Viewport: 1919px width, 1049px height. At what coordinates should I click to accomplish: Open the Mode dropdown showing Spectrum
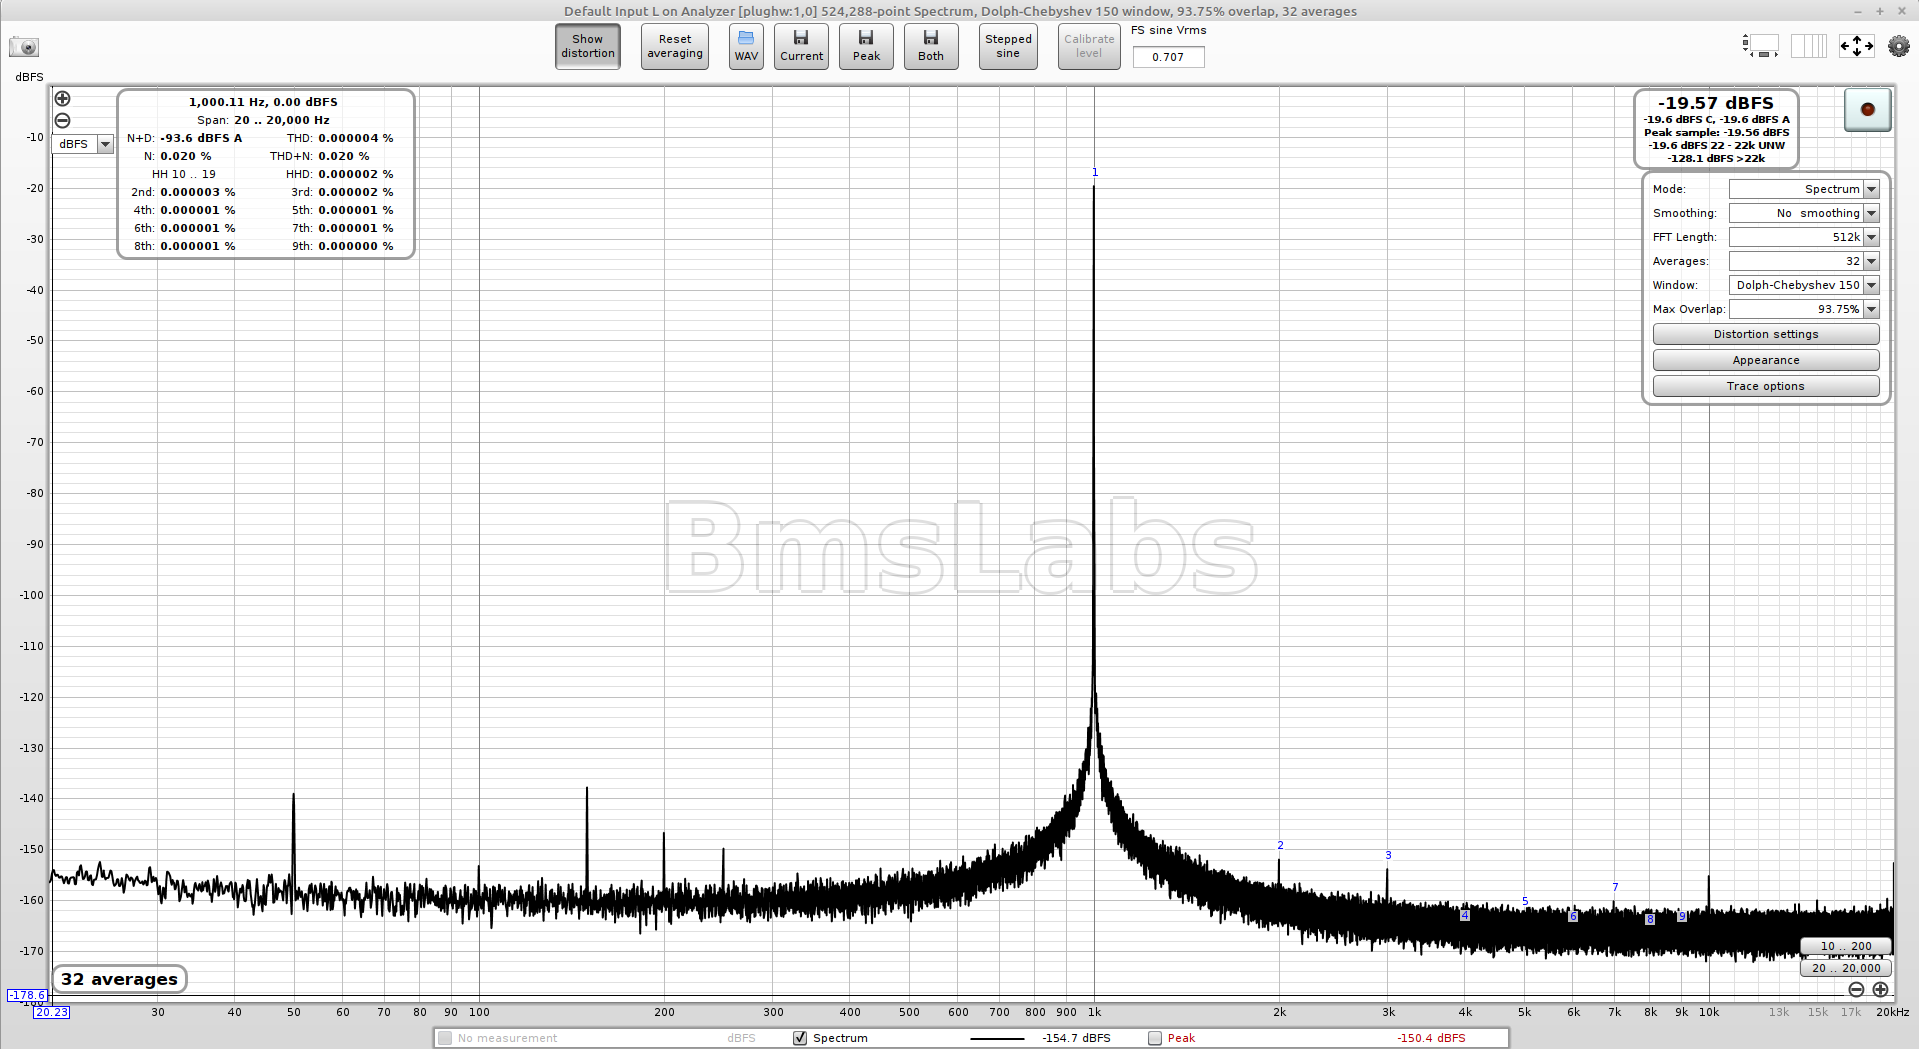[1804, 189]
